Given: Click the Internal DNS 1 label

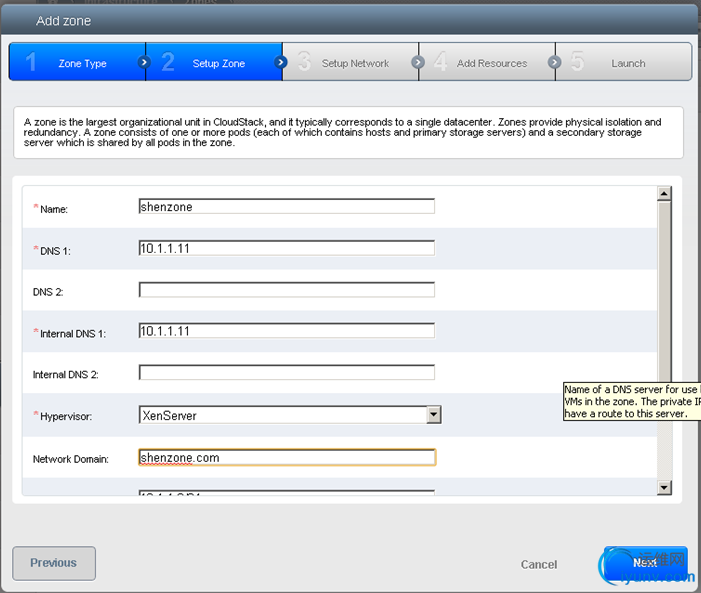Looking at the screenshot, I should tap(73, 334).
